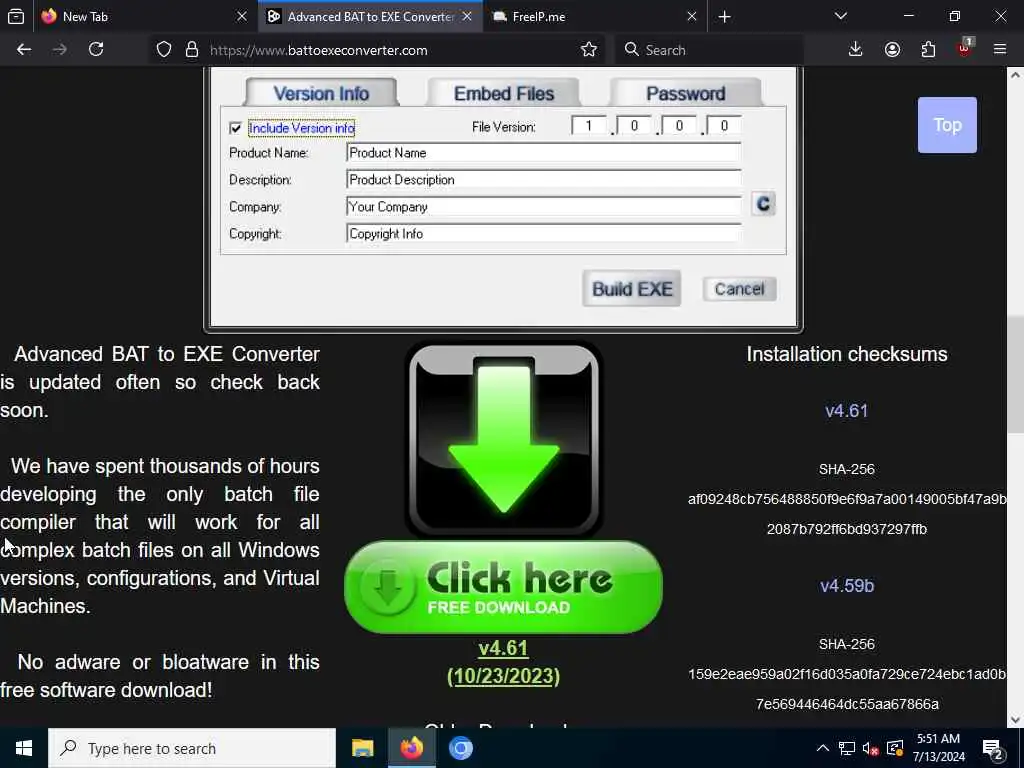Click the Product Description field

(543, 180)
